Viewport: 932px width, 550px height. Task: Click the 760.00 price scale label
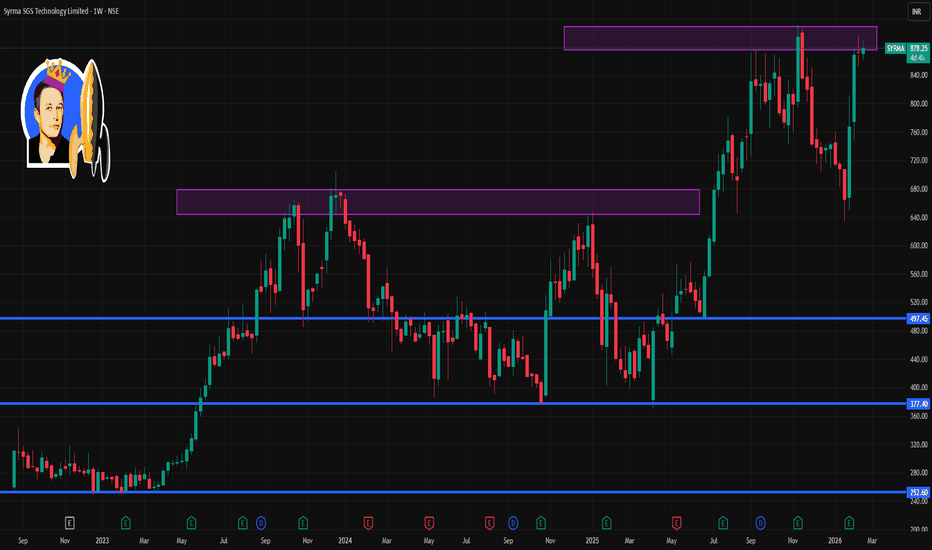(x=918, y=132)
